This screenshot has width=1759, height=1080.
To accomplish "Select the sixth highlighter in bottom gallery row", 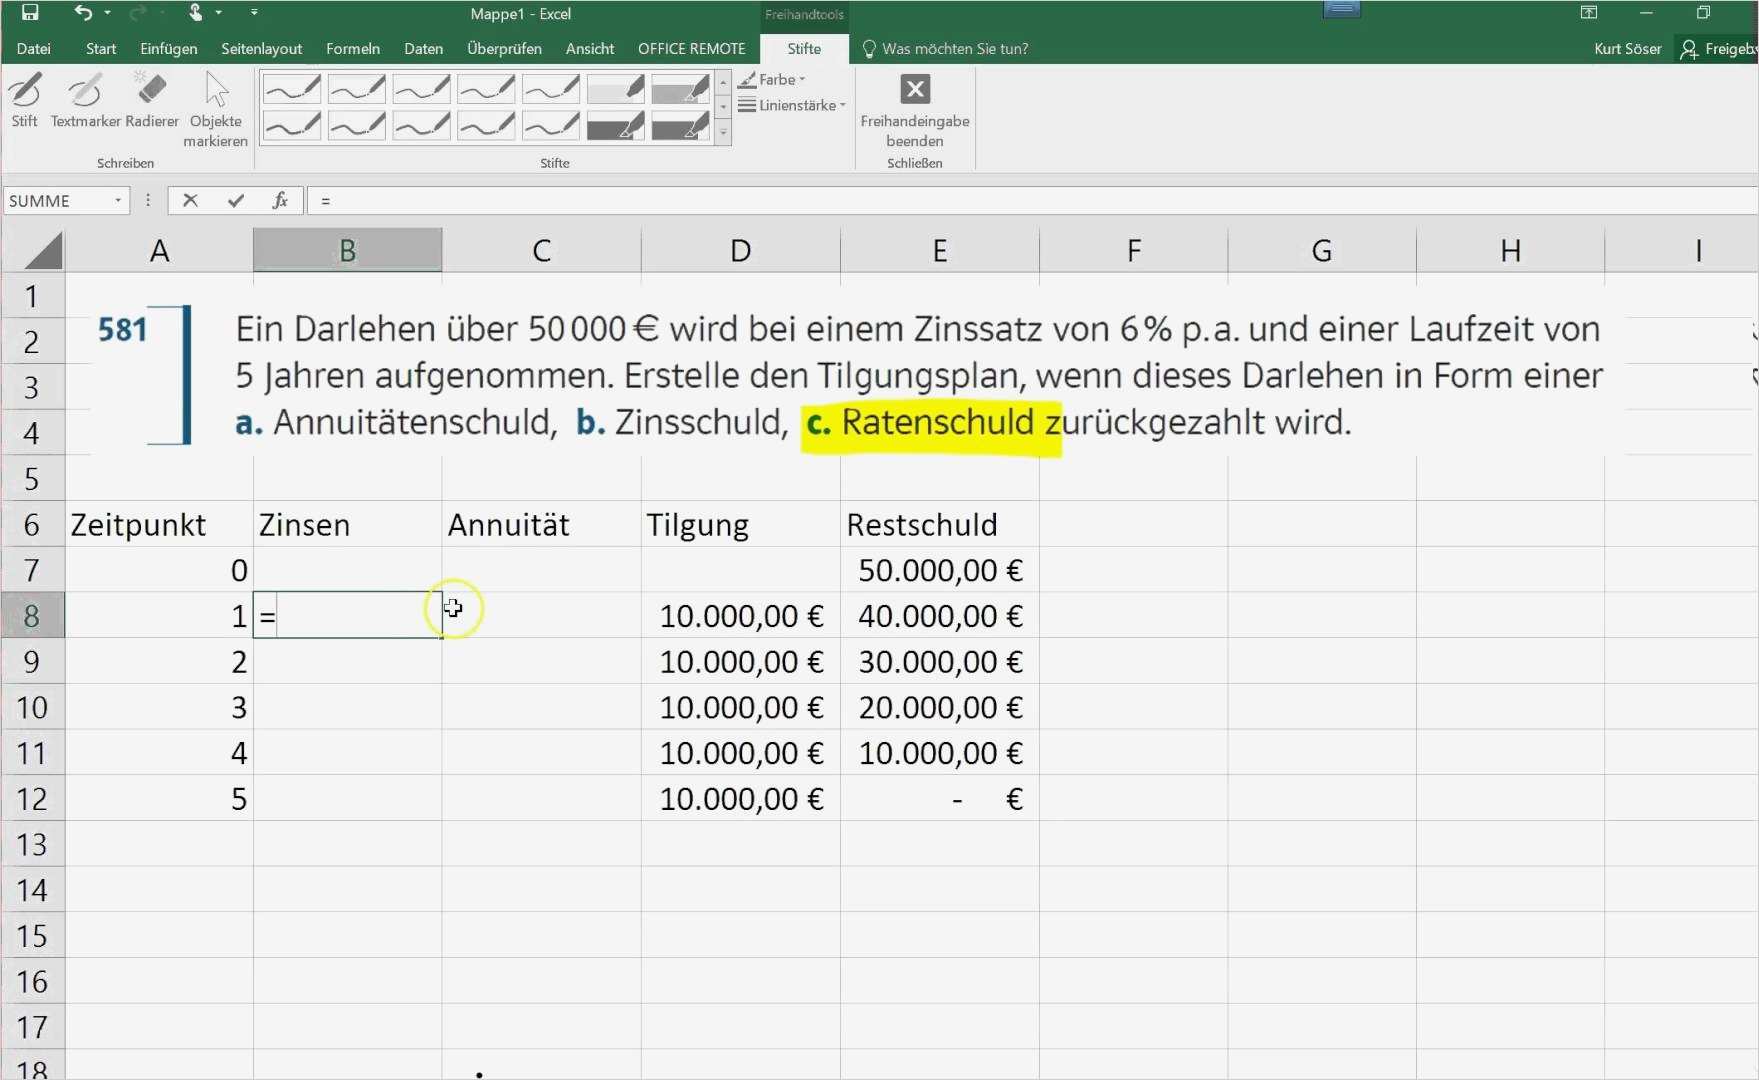I will 616,125.
